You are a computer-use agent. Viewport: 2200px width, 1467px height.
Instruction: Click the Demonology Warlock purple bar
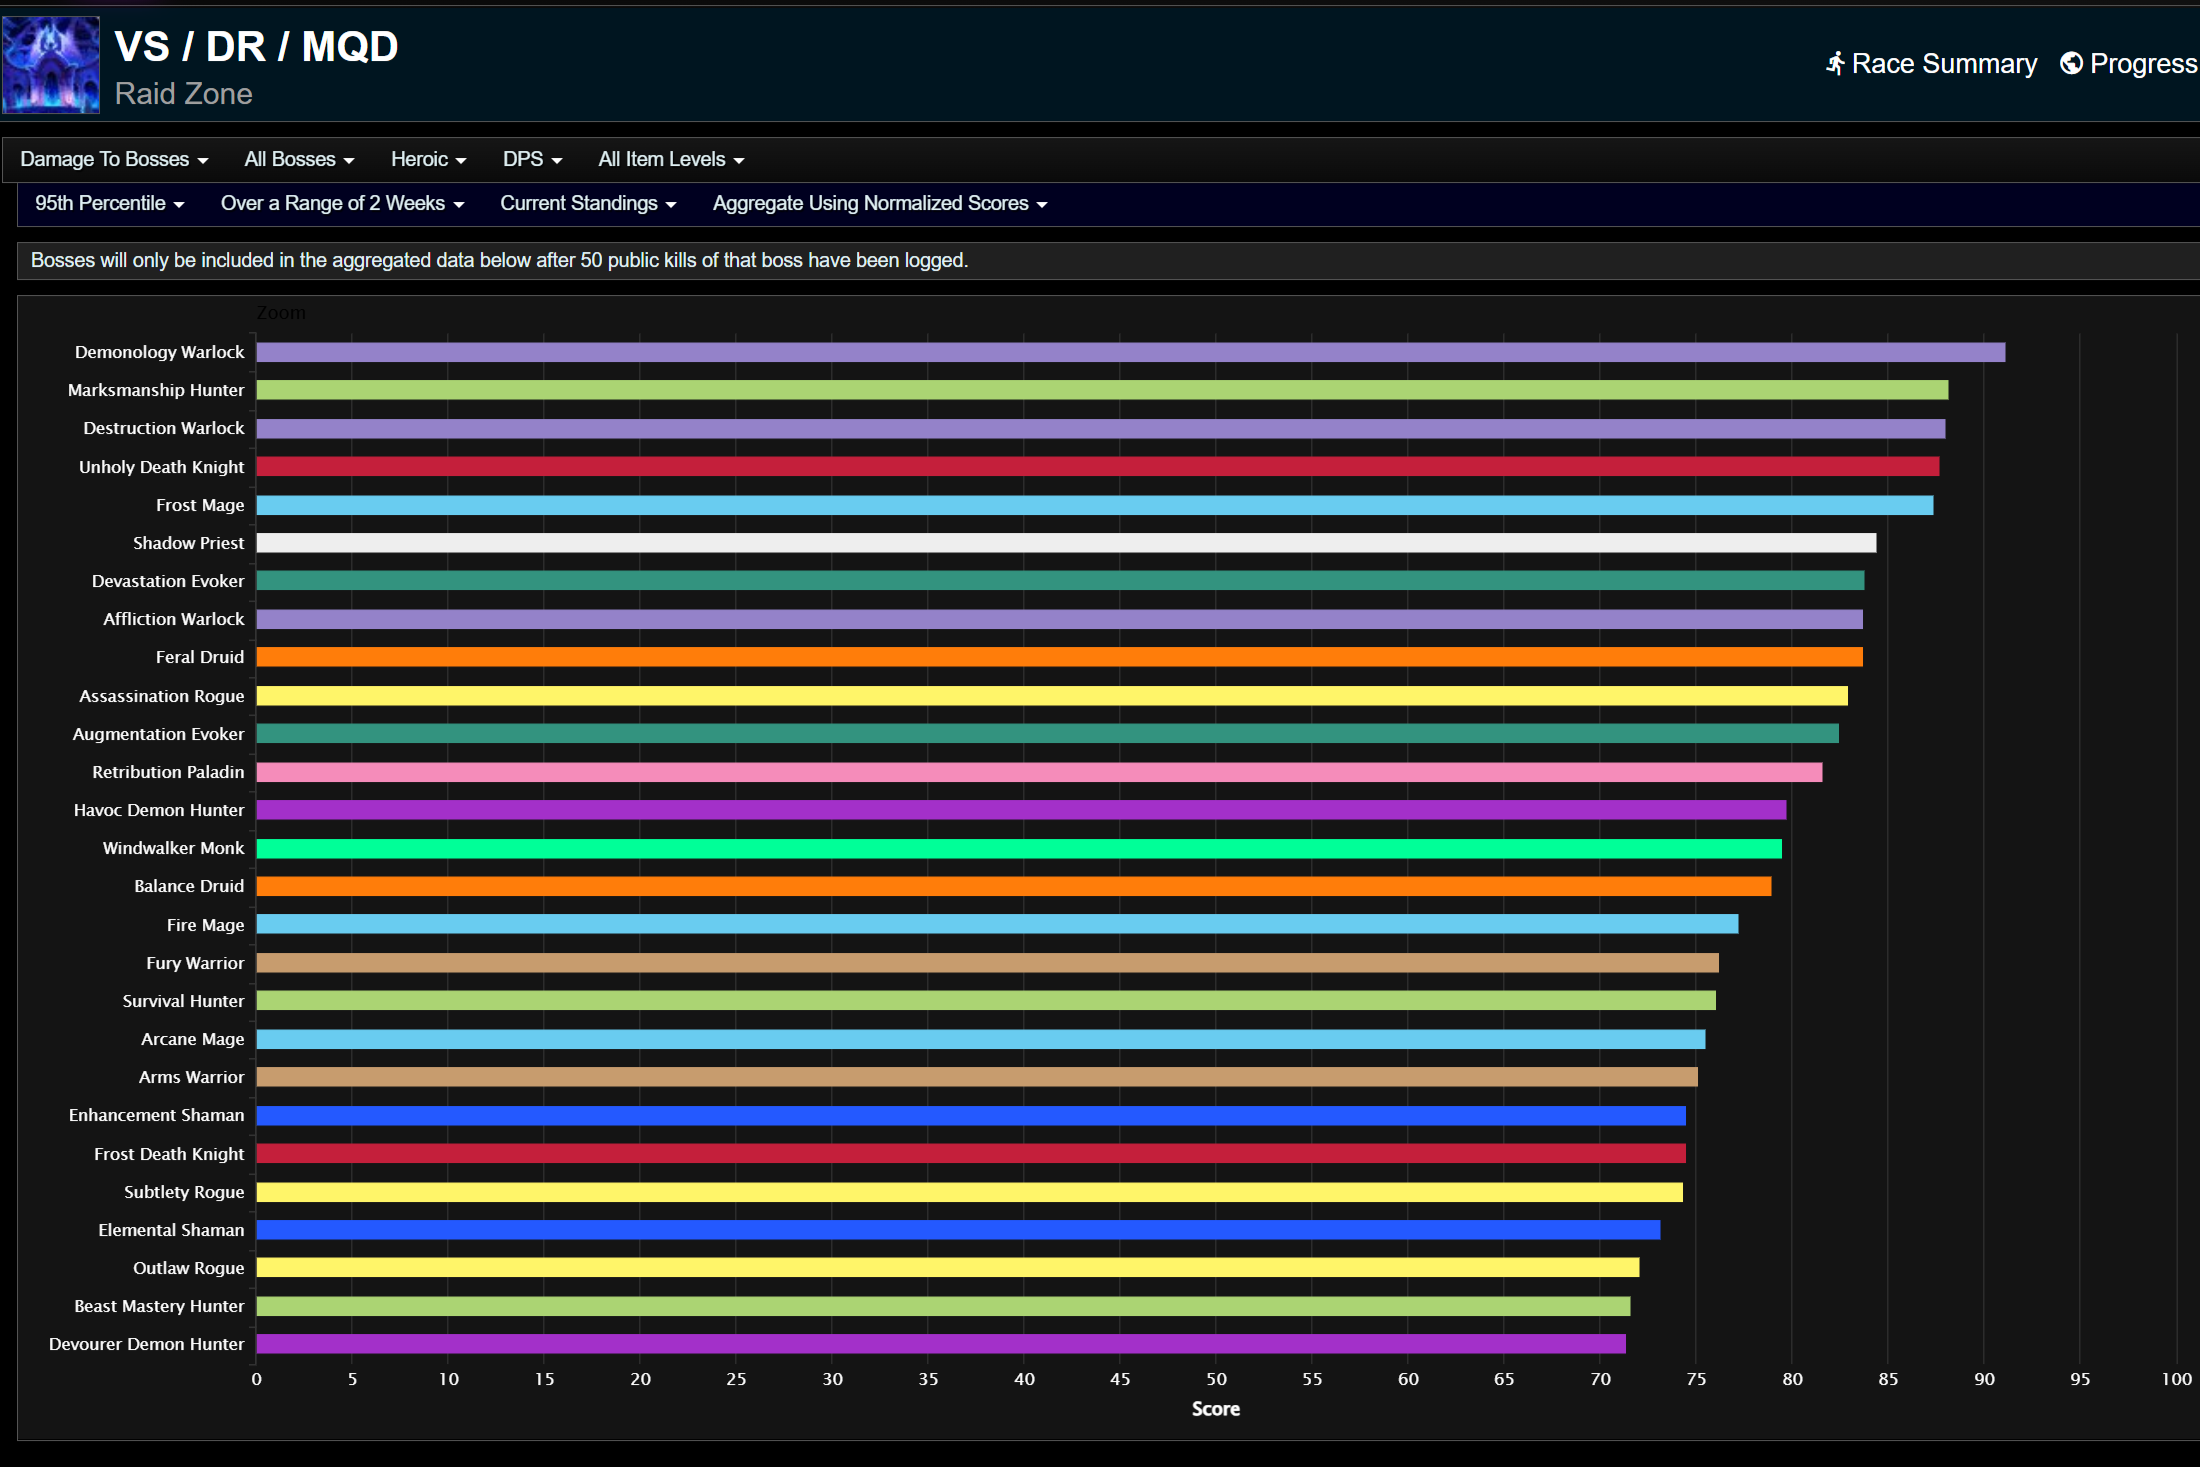tap(1130, 352)
